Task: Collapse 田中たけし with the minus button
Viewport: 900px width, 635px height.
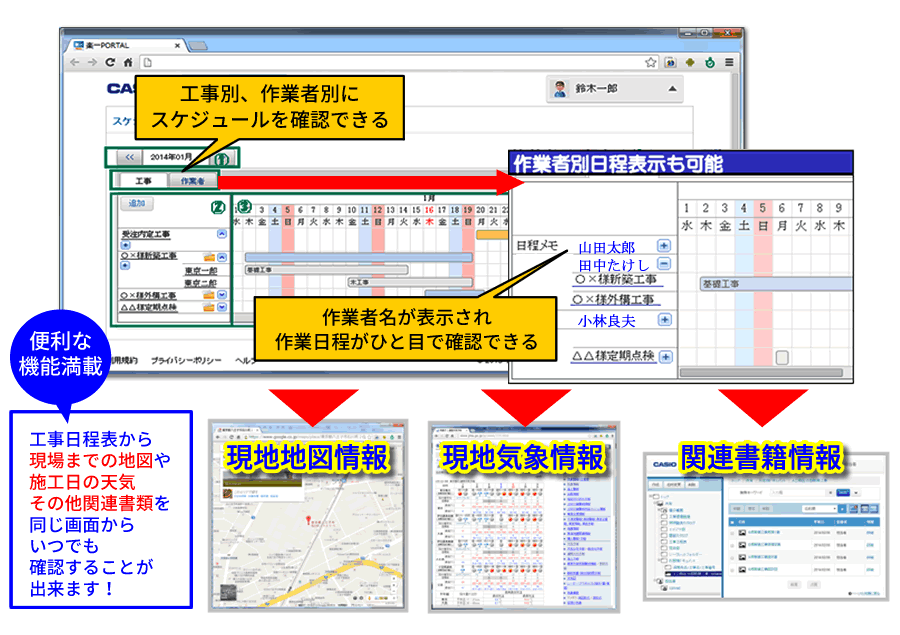Action: tap(664, 265)
